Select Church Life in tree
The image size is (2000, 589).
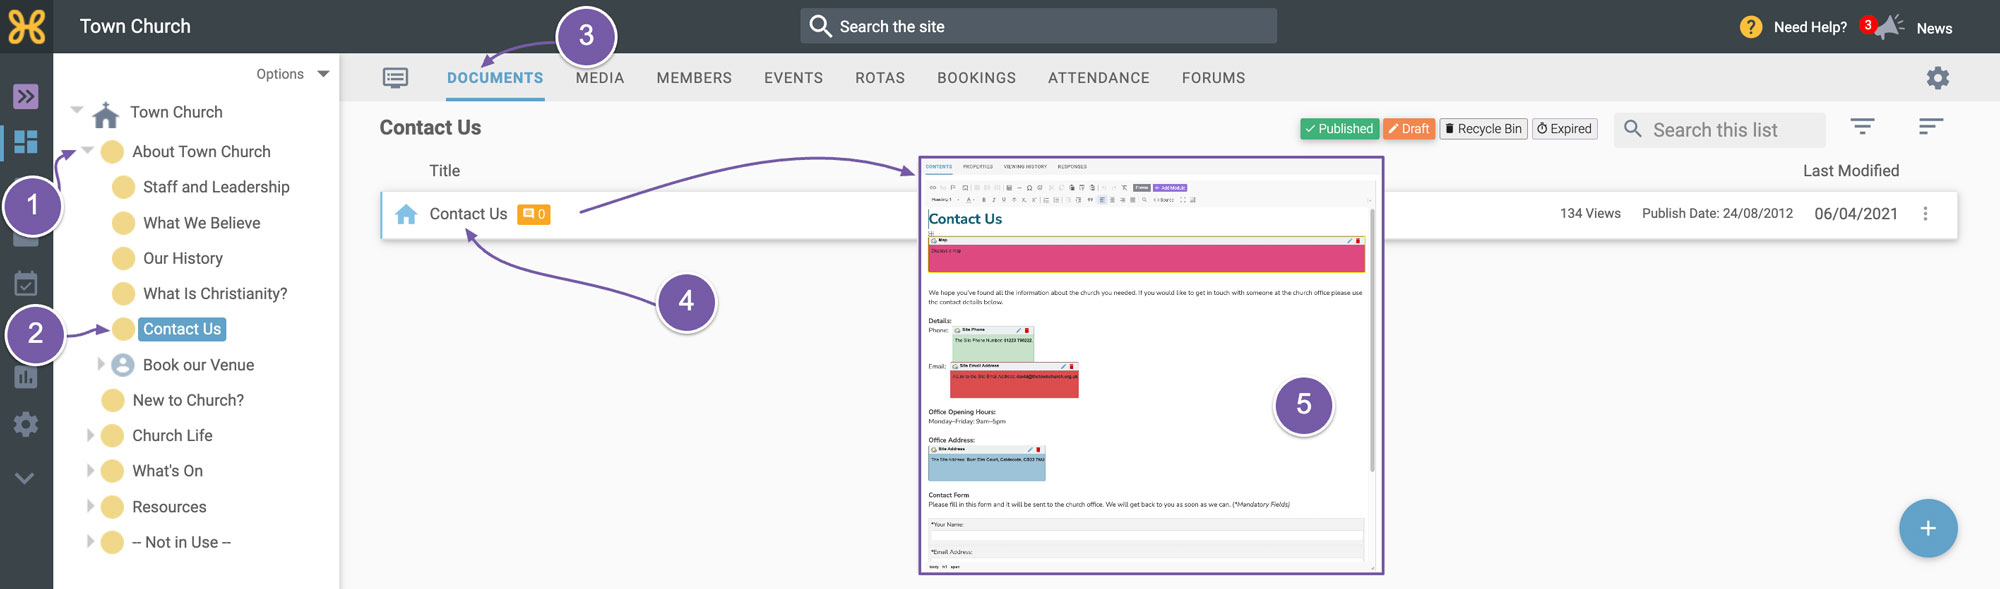[172, 436]
